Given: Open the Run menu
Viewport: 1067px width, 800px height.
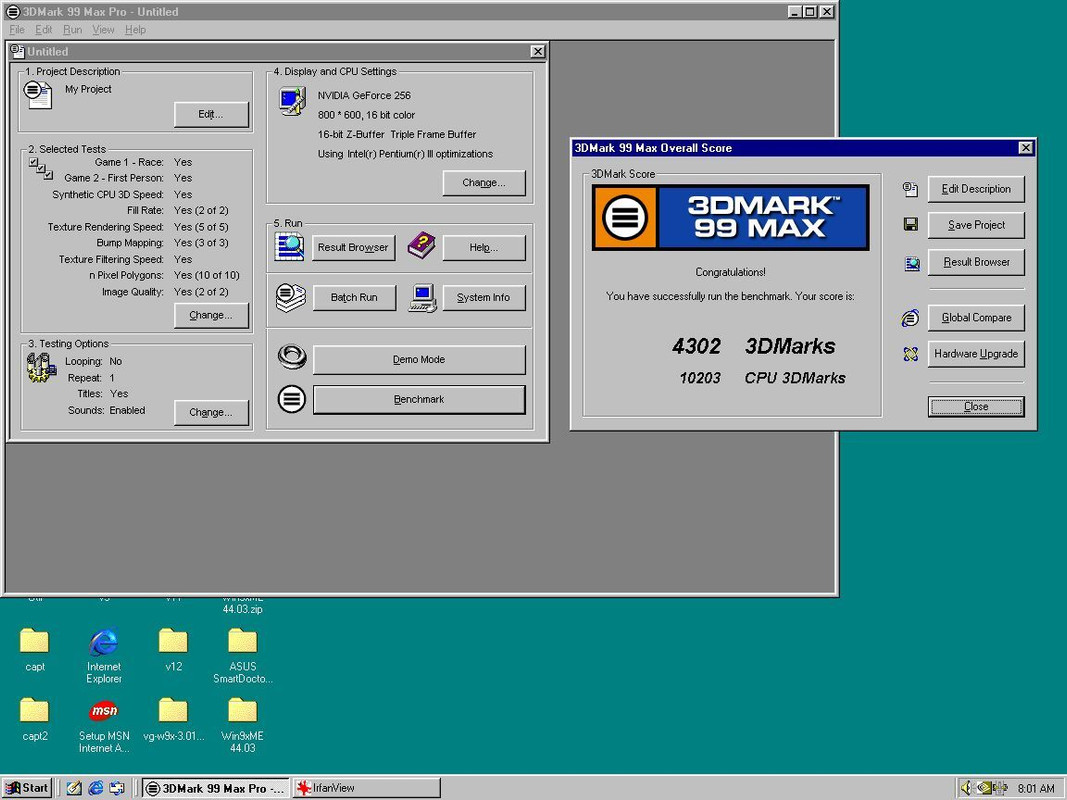Looking at the screenshot, I should pyautogui.click(x=72, y=30).
